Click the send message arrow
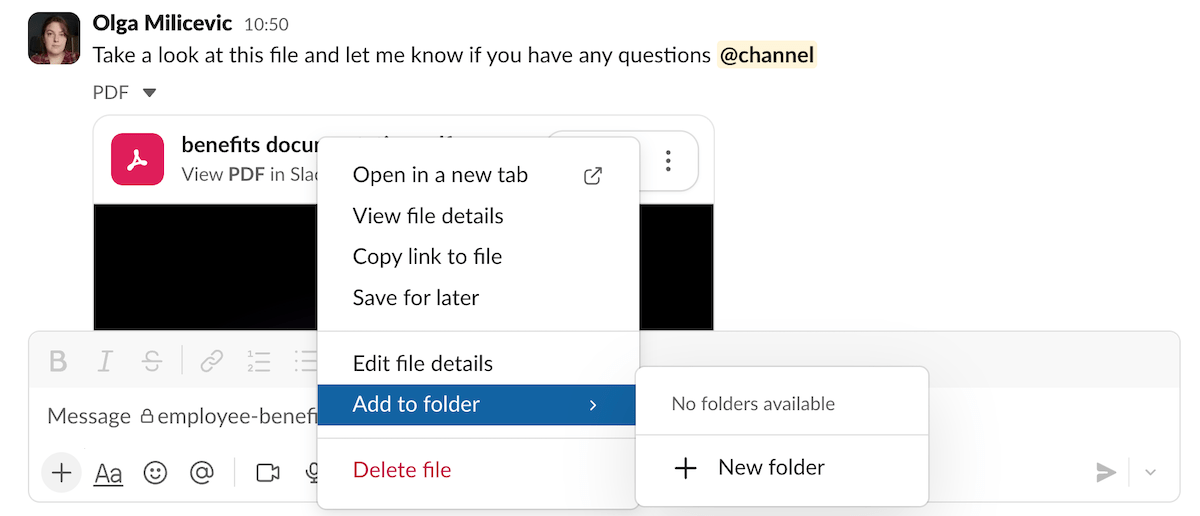 (x=1105, y=473)
